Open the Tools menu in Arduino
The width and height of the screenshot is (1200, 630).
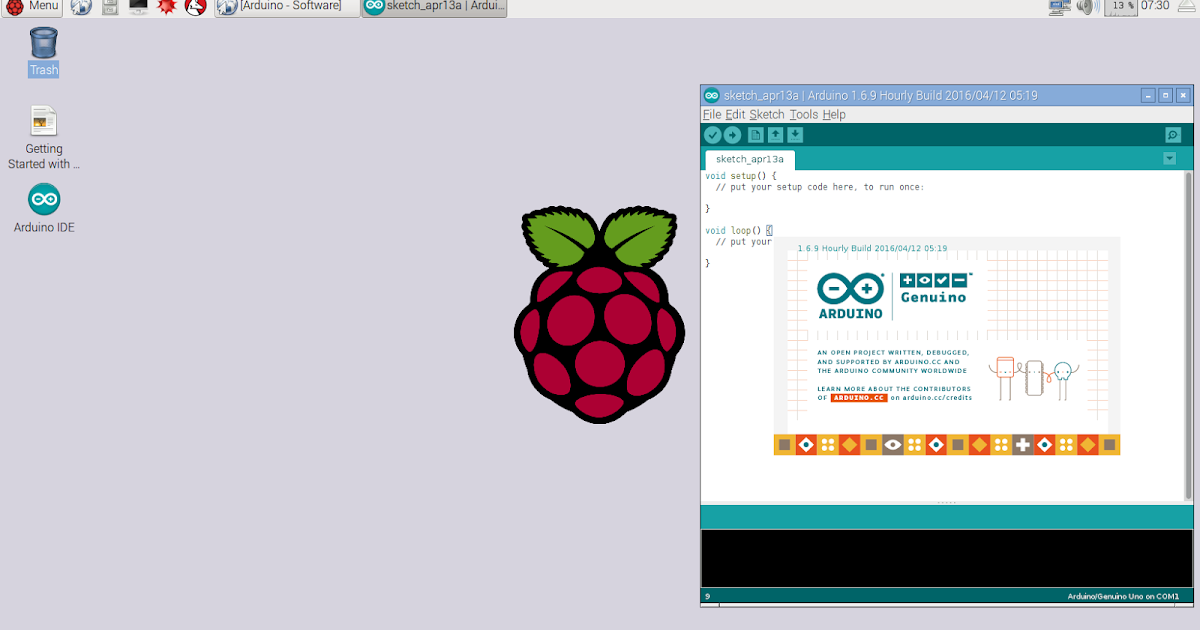coord(804,115)
